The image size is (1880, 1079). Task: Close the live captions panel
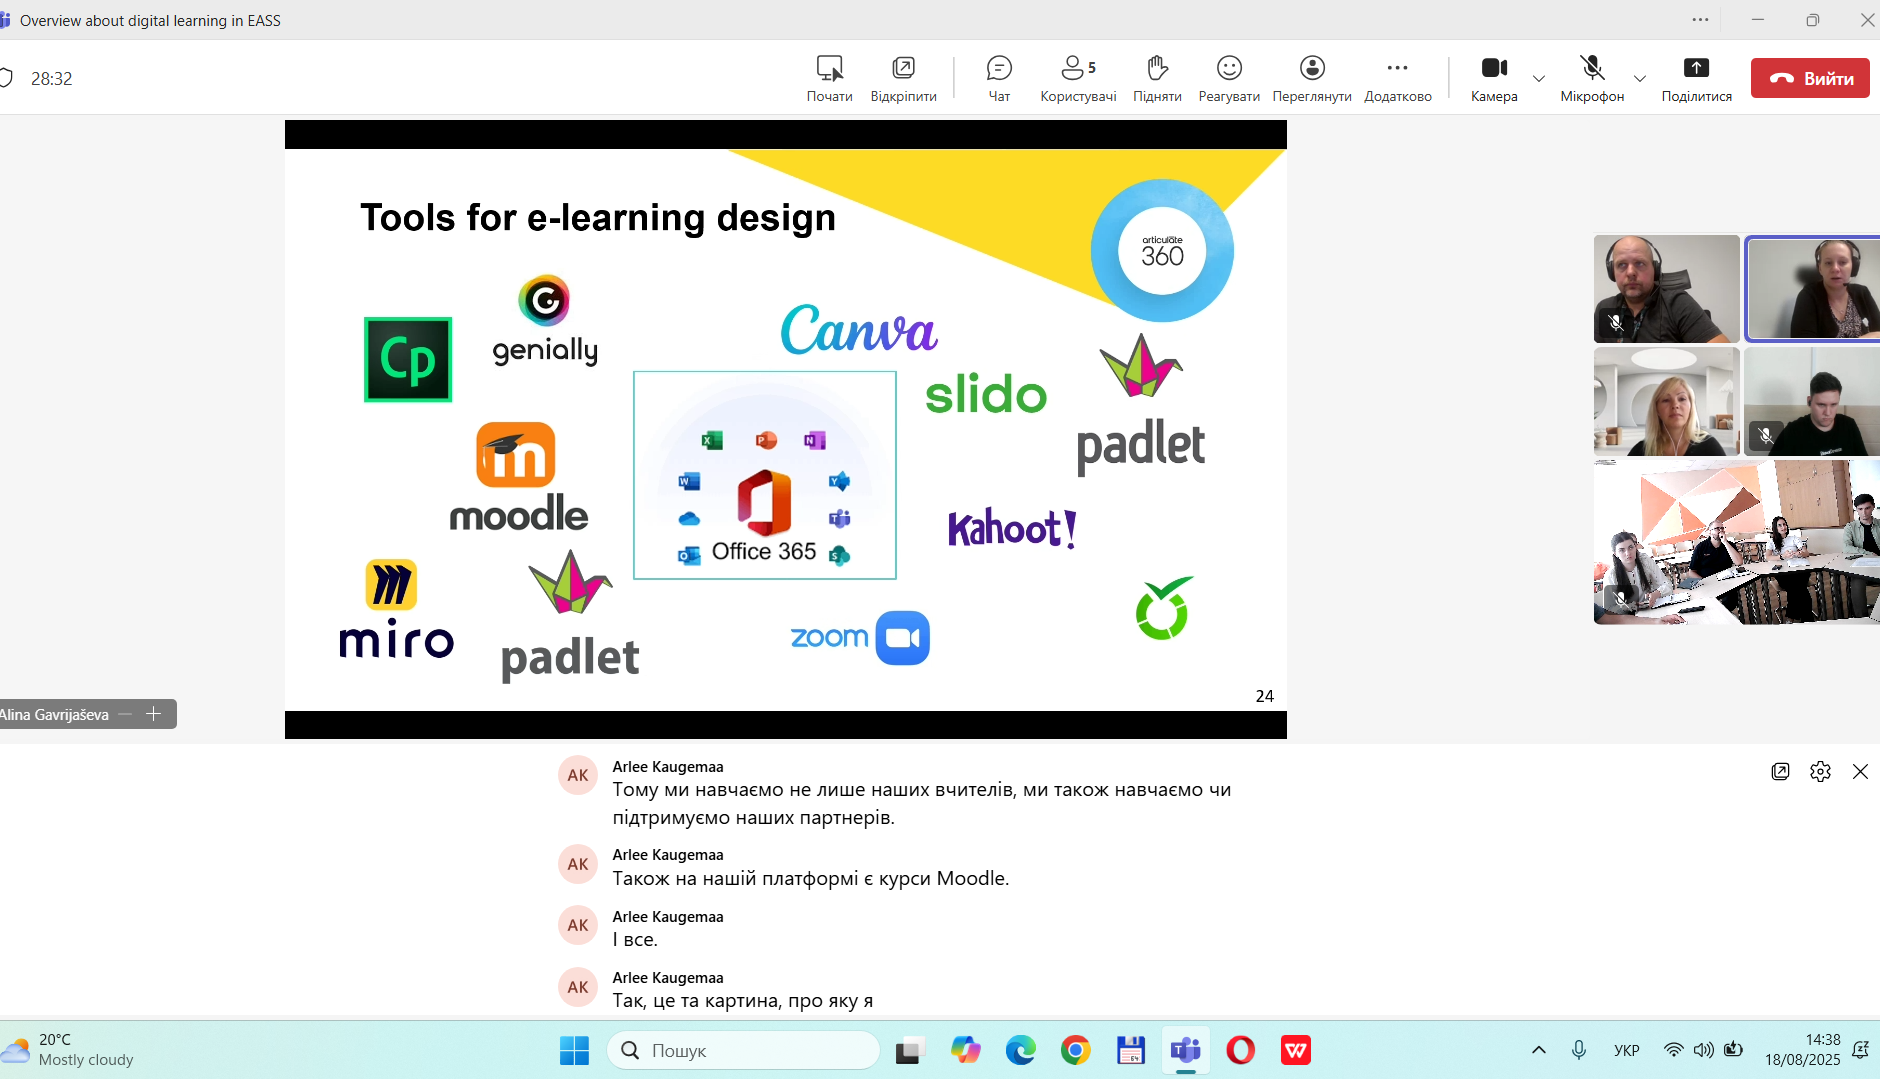pyautogui.click(x=1860, y=771)
